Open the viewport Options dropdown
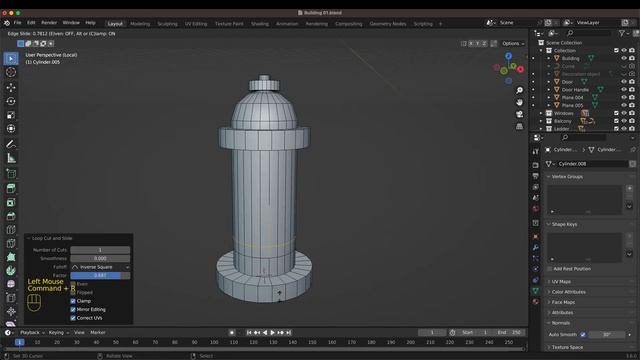Image resolution: width=640 pixels, height=360 pixels. pos(513,43)
